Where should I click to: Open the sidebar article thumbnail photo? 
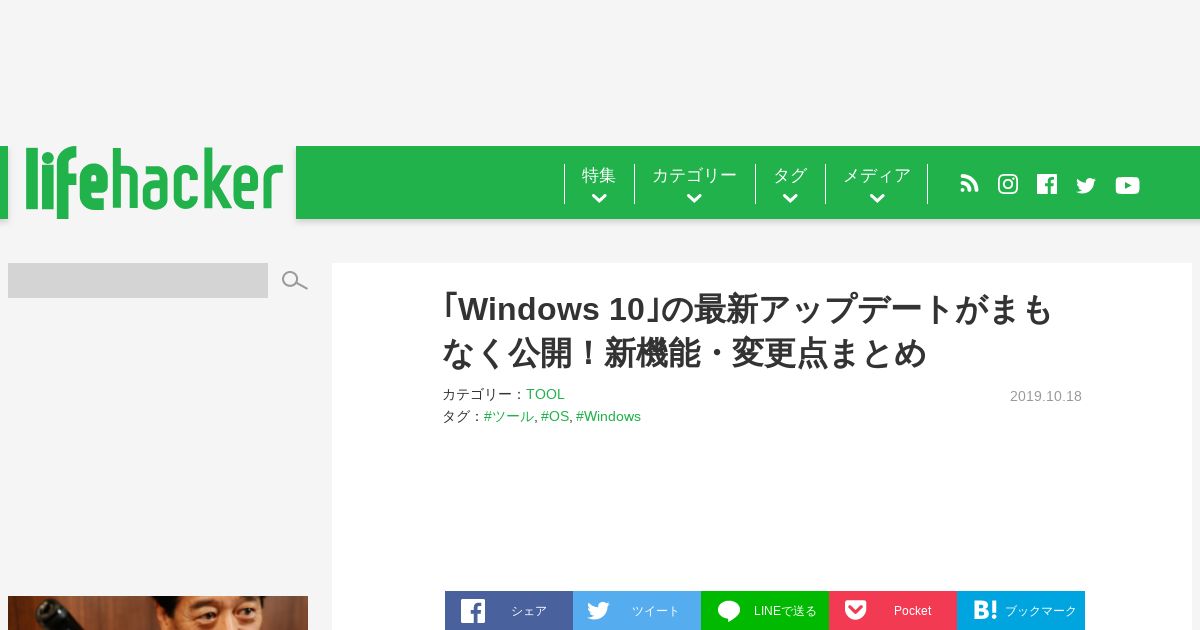(158, 613)
